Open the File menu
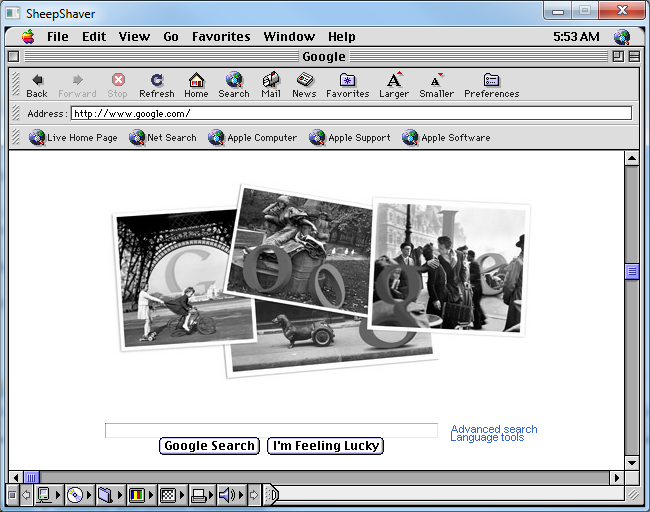 58,37
